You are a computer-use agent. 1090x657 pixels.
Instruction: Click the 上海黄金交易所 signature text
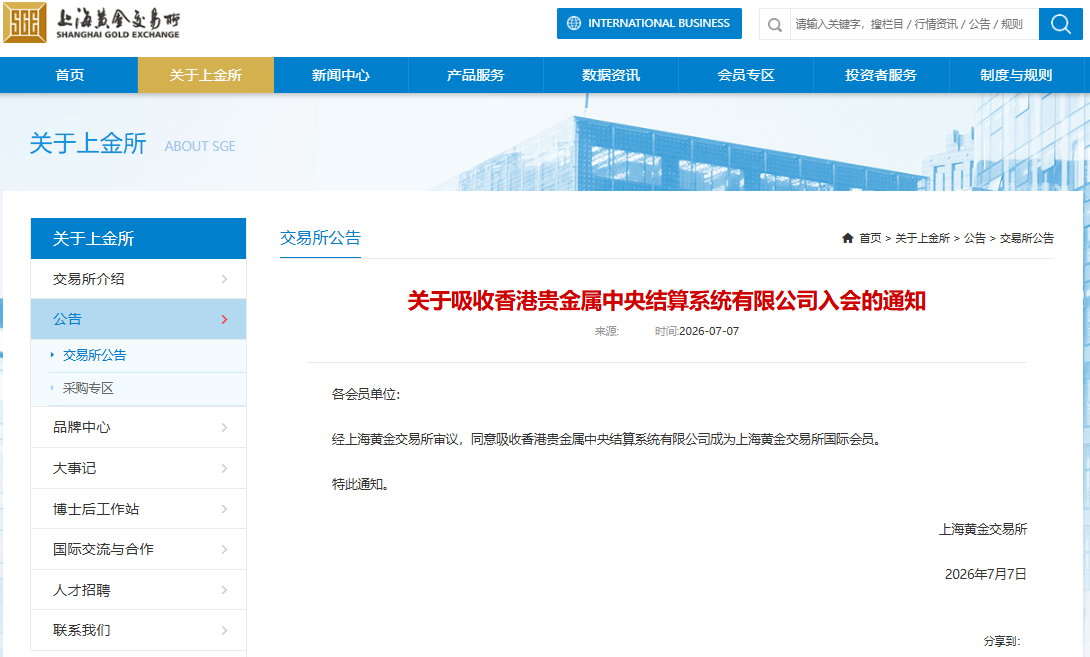coord(983,529)
